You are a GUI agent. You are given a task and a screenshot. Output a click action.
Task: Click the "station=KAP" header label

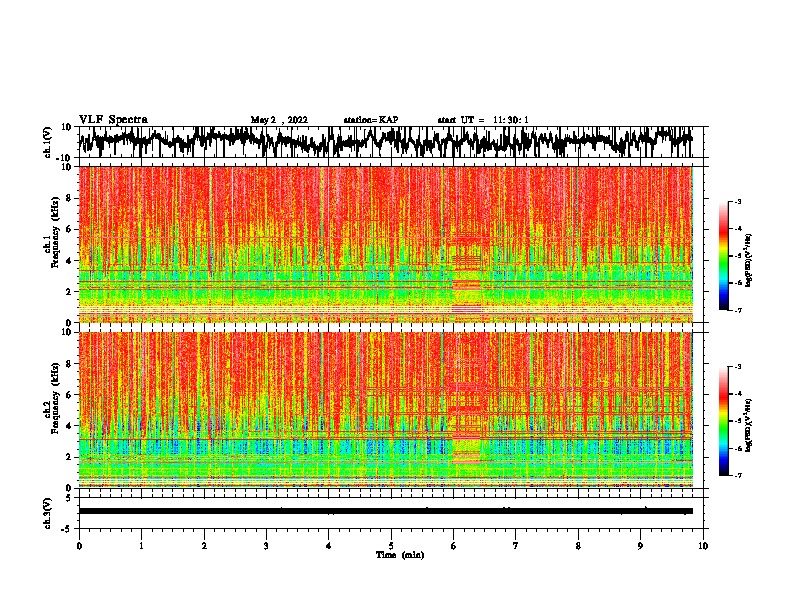click(371, 120)
